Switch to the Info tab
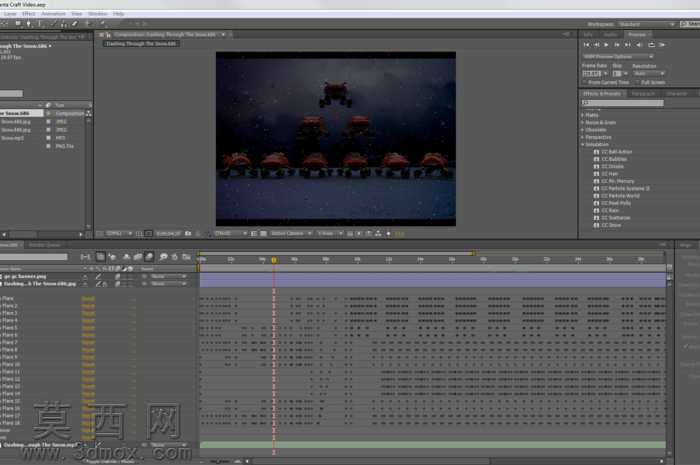Screen dimensions: 700x465 point(588,34)
